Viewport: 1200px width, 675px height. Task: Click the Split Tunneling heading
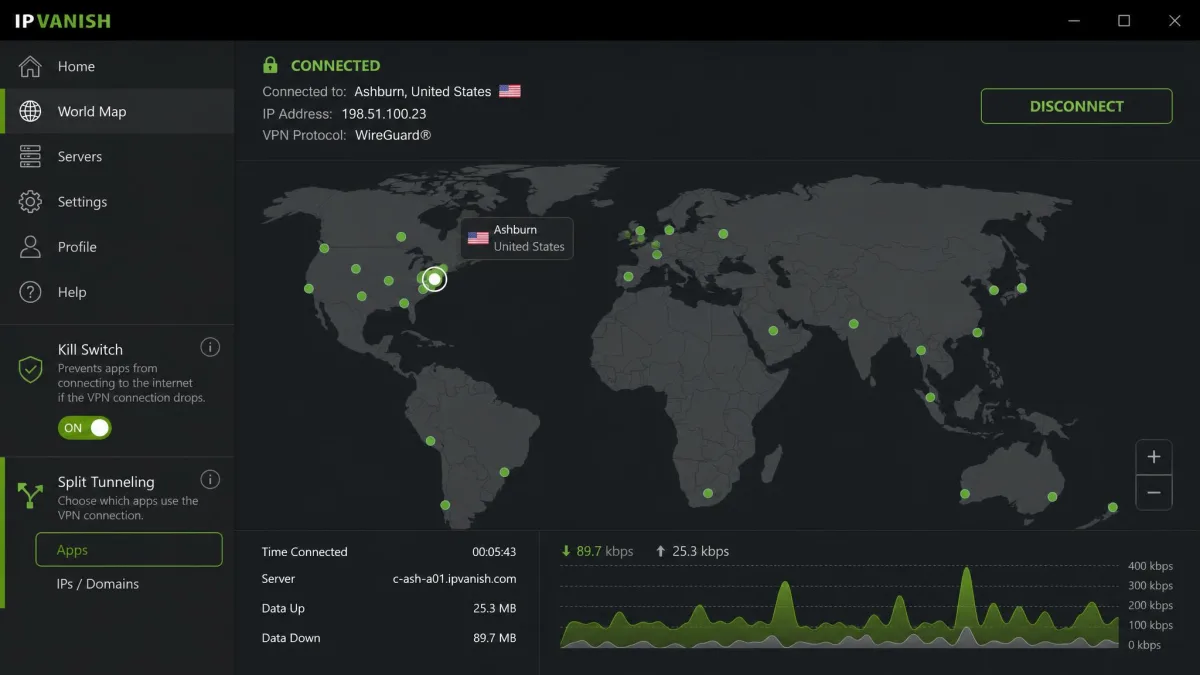pyautogui.click(x=106, y=481)
